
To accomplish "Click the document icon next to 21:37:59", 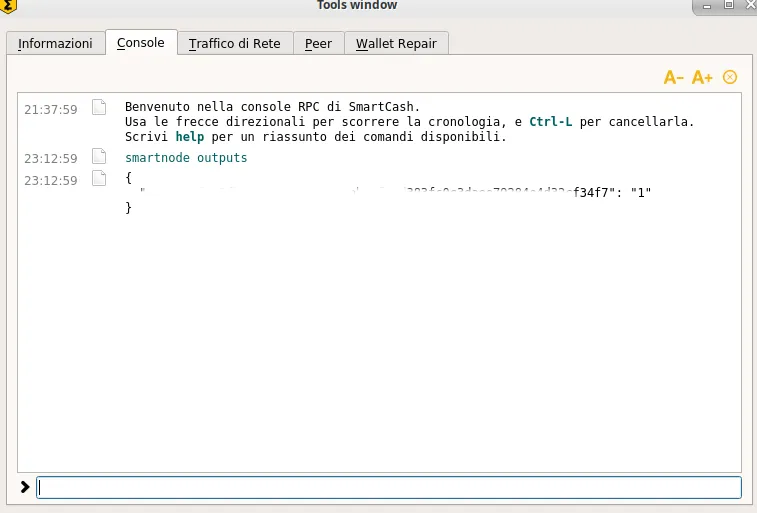I will coord(99,107).
